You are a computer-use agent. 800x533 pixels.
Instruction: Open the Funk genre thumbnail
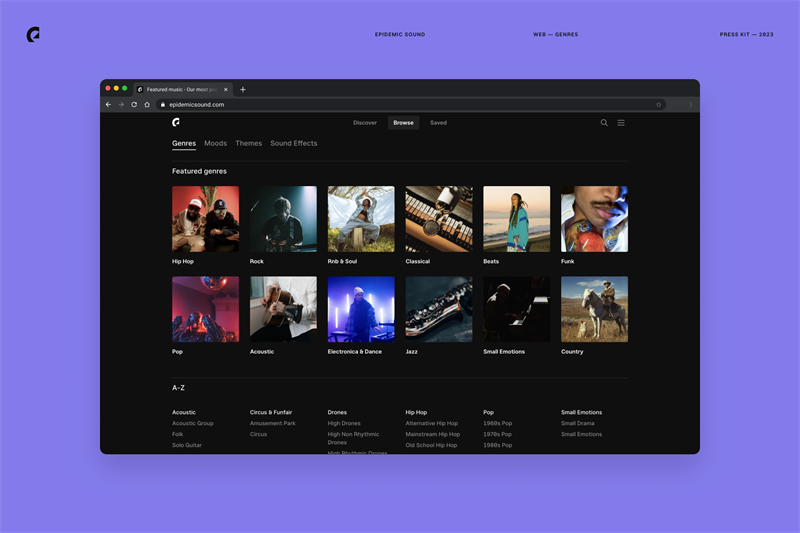click(594, 219)
